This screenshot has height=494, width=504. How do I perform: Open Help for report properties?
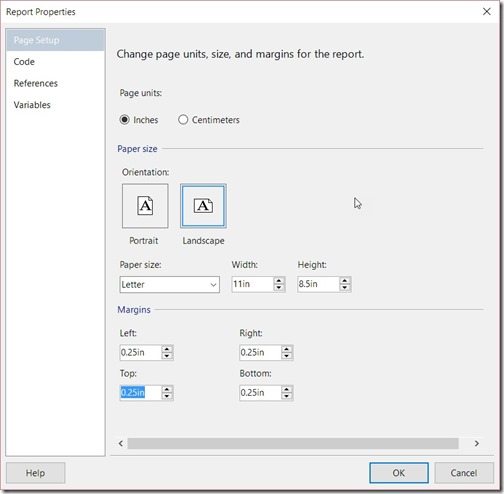point(35,473)
